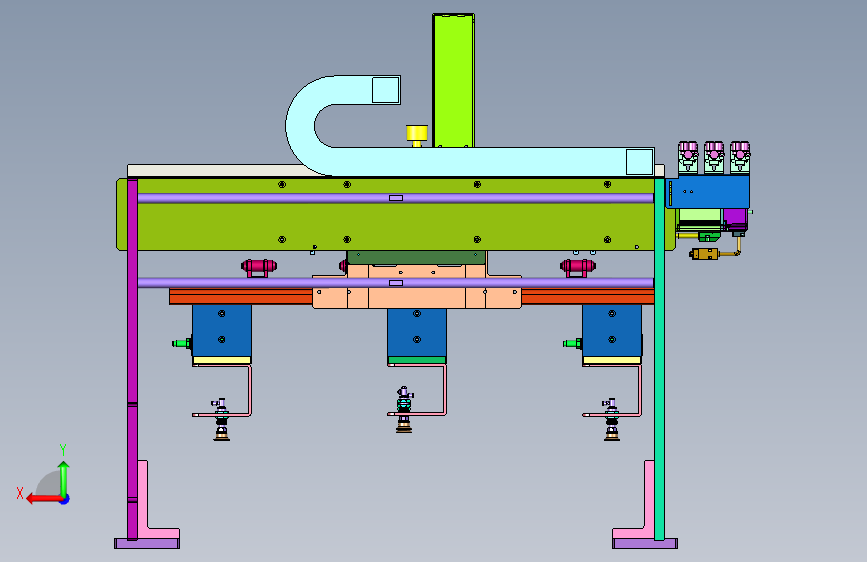Pick the beige top plate strip

point(216,170)
